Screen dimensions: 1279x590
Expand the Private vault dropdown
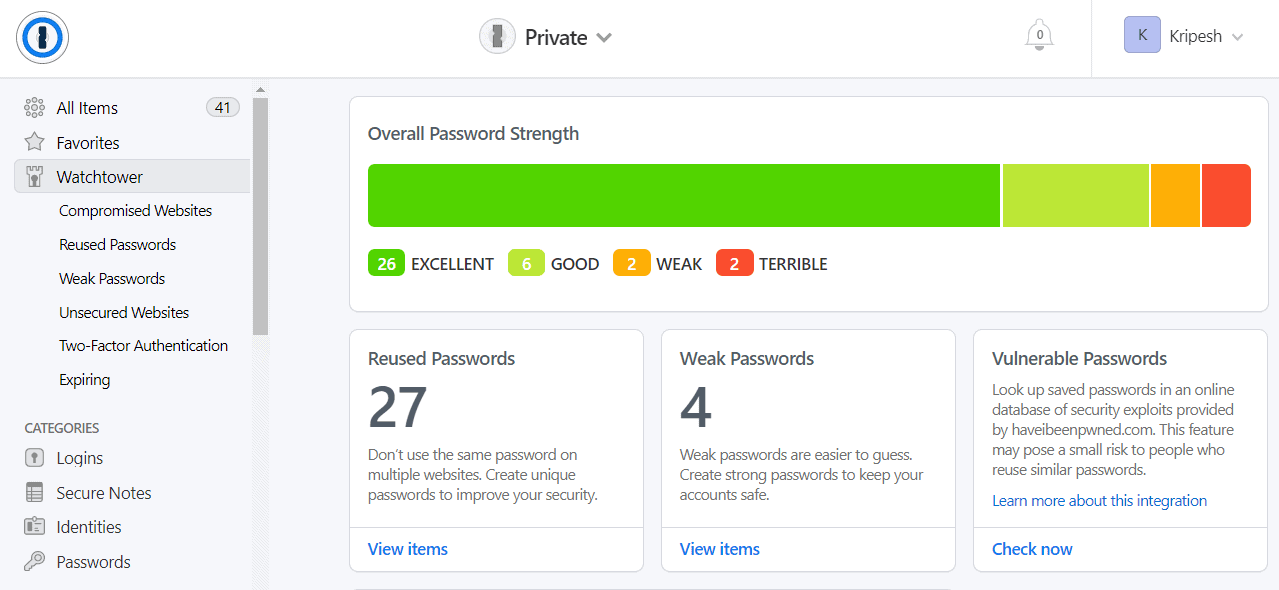pyautogui.click(x=604, y=38)
